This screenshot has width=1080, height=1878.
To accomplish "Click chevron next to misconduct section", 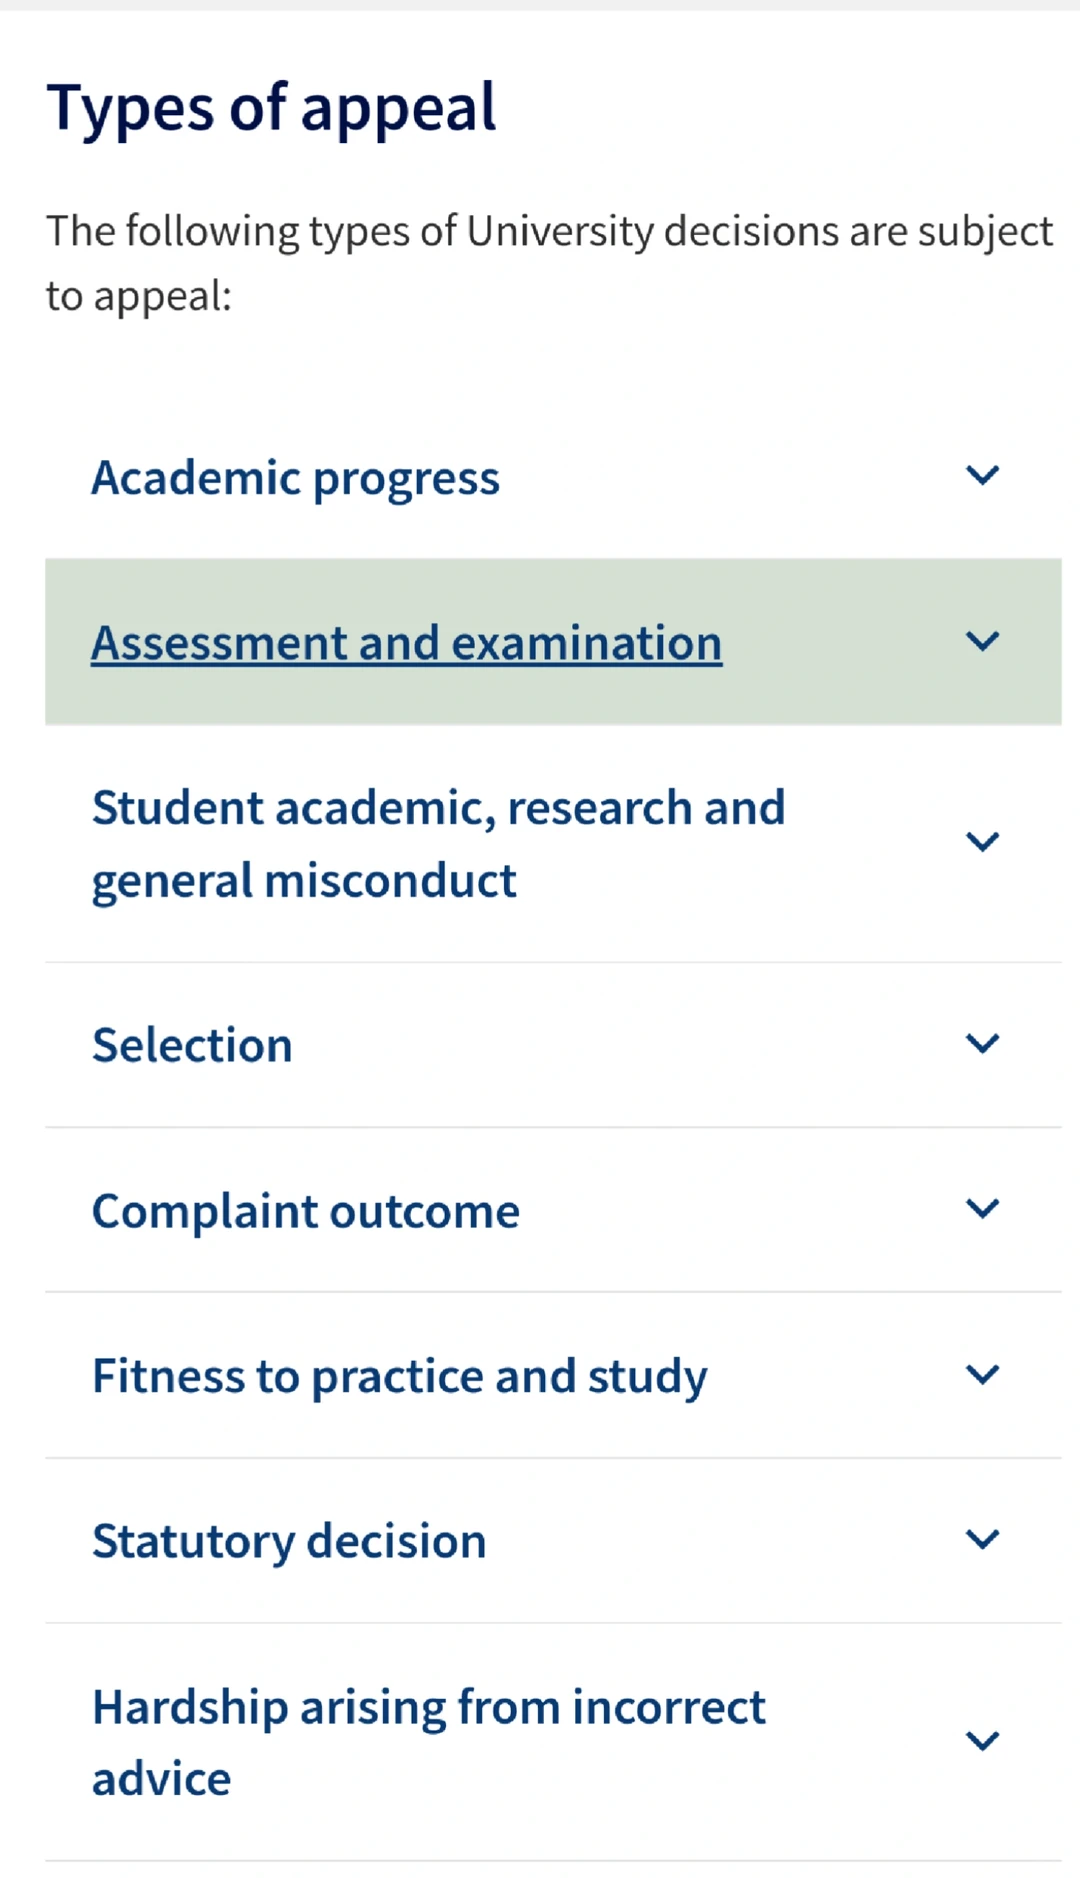I will [982, 842].
